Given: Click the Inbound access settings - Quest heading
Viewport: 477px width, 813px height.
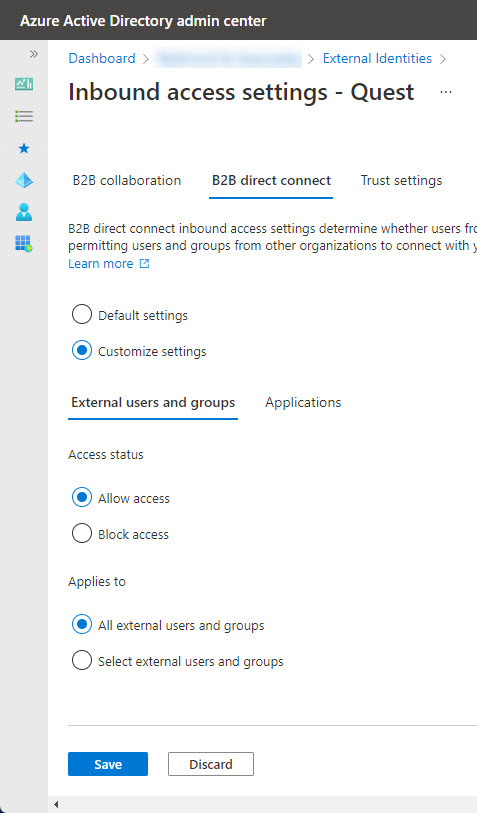Looking at the screenshot, I should tap(241, 92).
